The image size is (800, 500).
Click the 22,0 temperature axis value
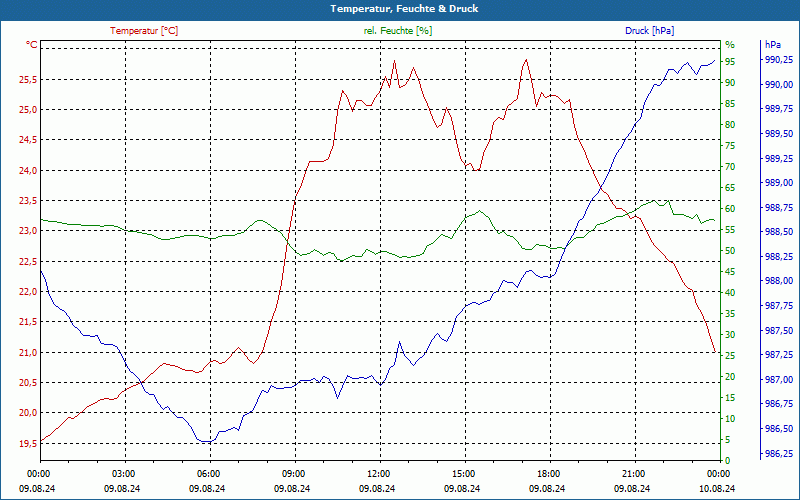pos(29,291)
